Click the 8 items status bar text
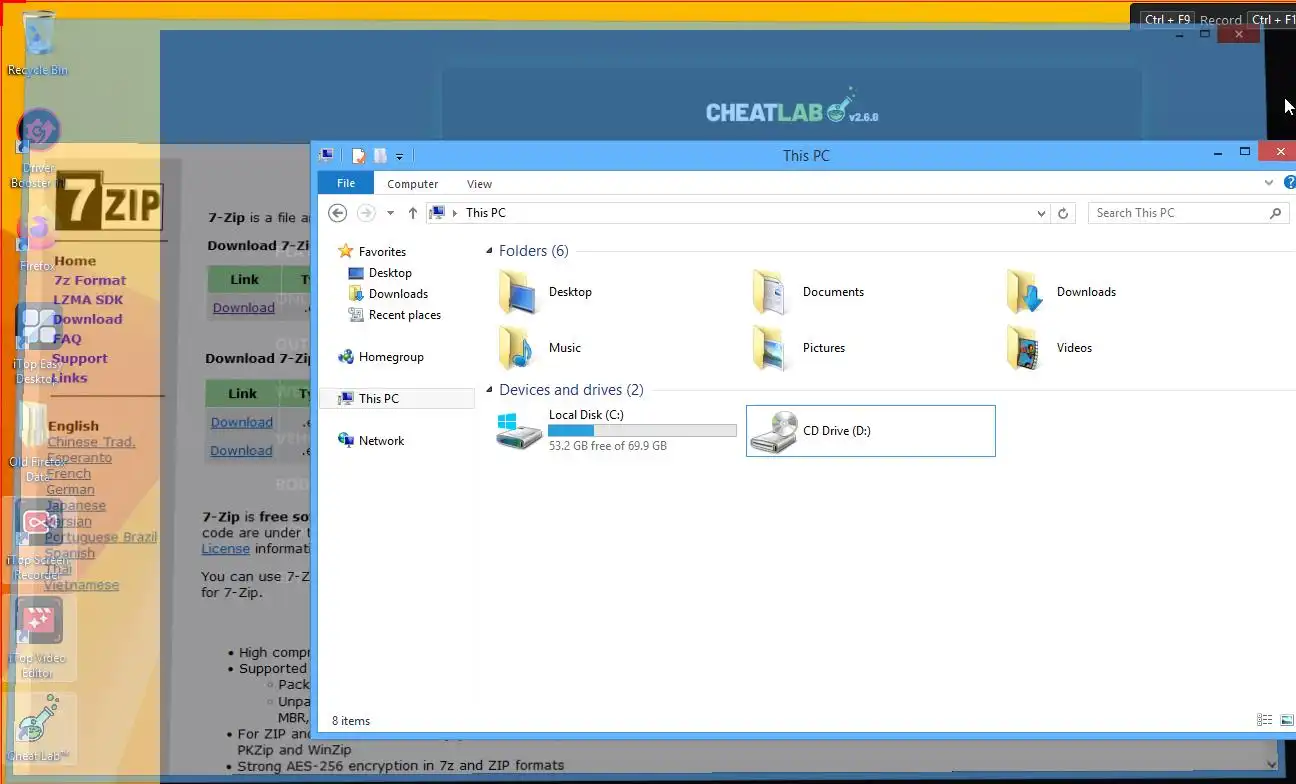This screenshot has height=784, width=1296. pyautogui.click(x=351, y=721)
